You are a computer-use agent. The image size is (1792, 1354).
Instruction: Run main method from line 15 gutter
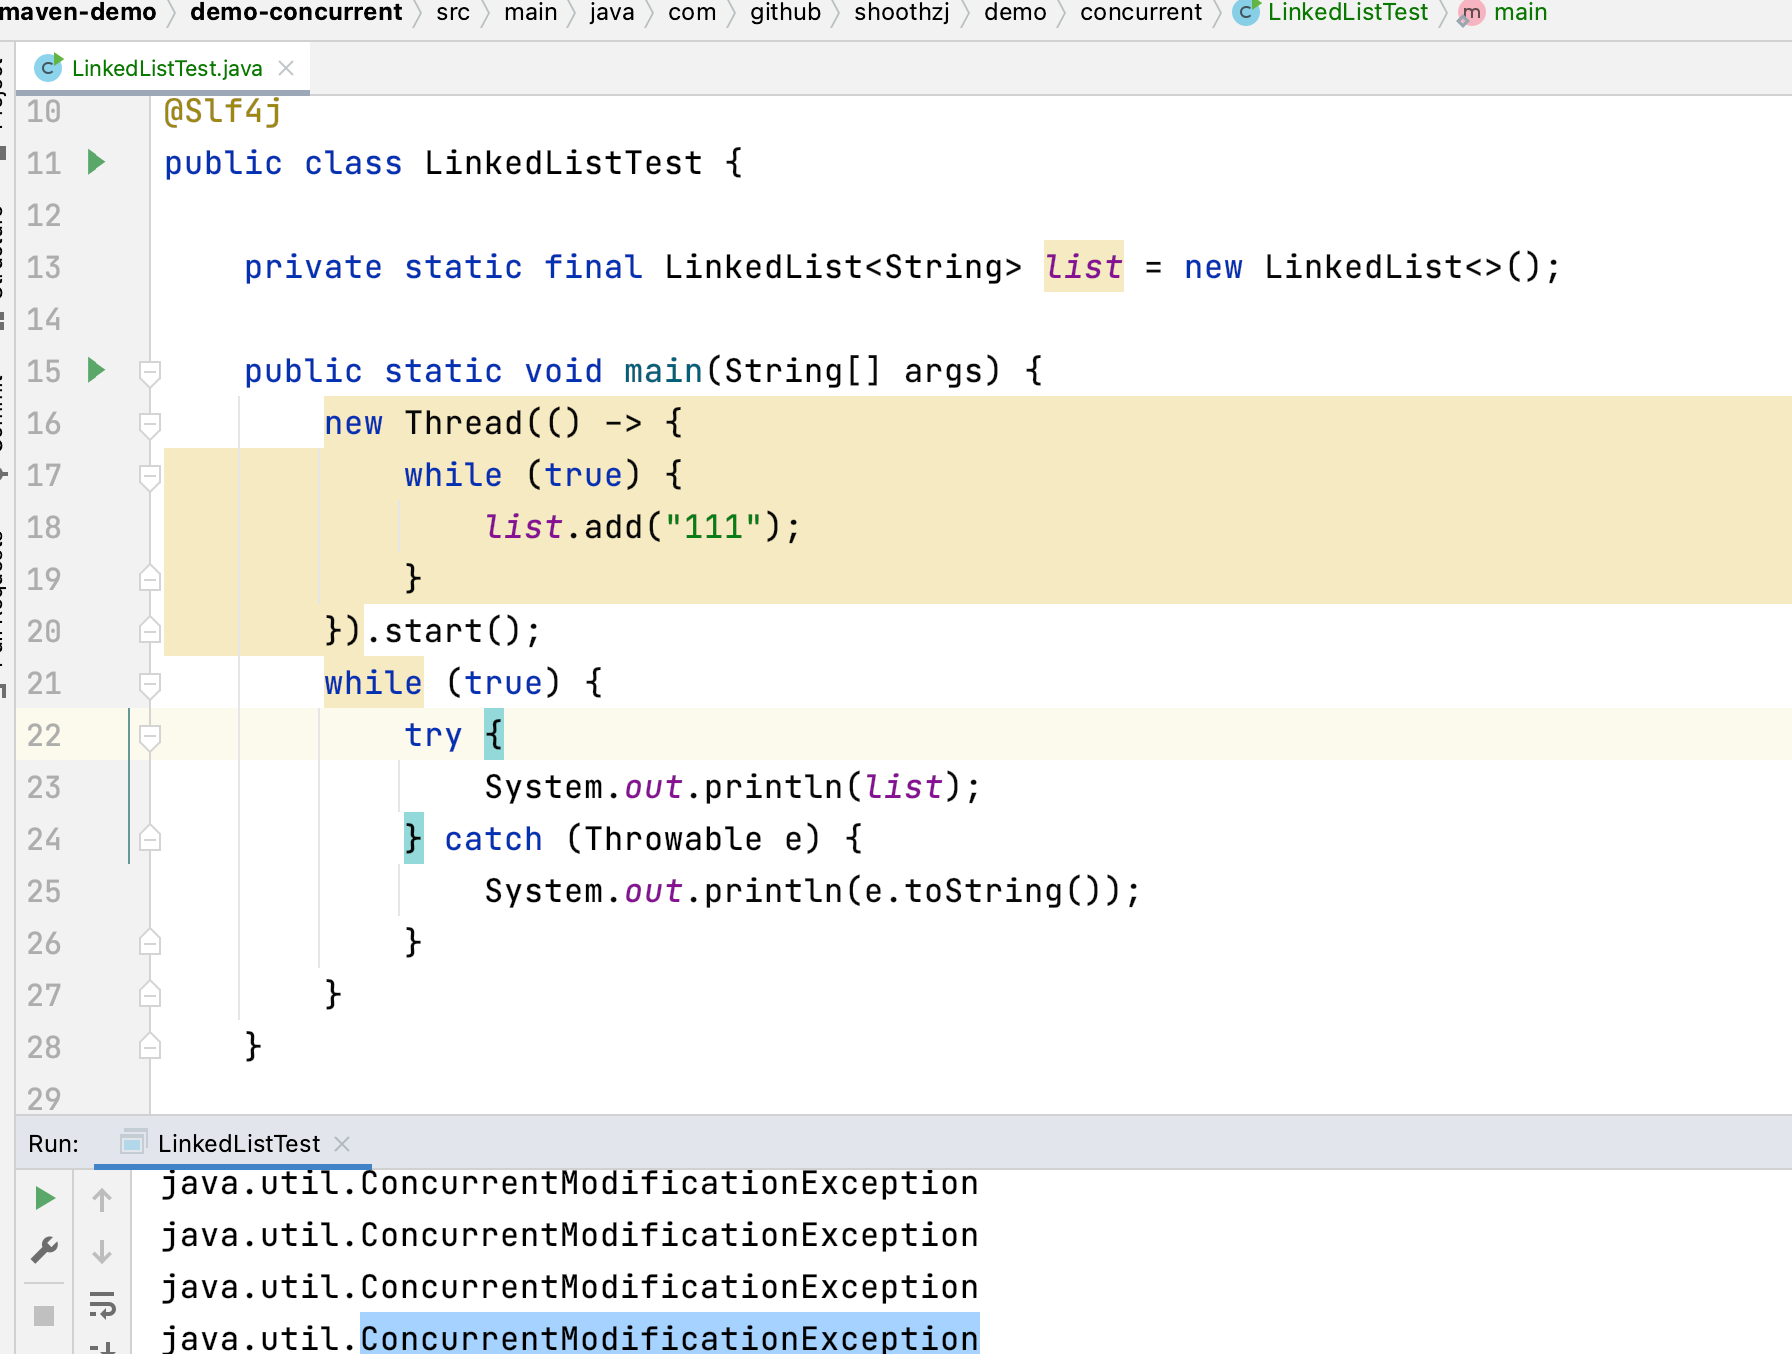click(x=96, y=370)
